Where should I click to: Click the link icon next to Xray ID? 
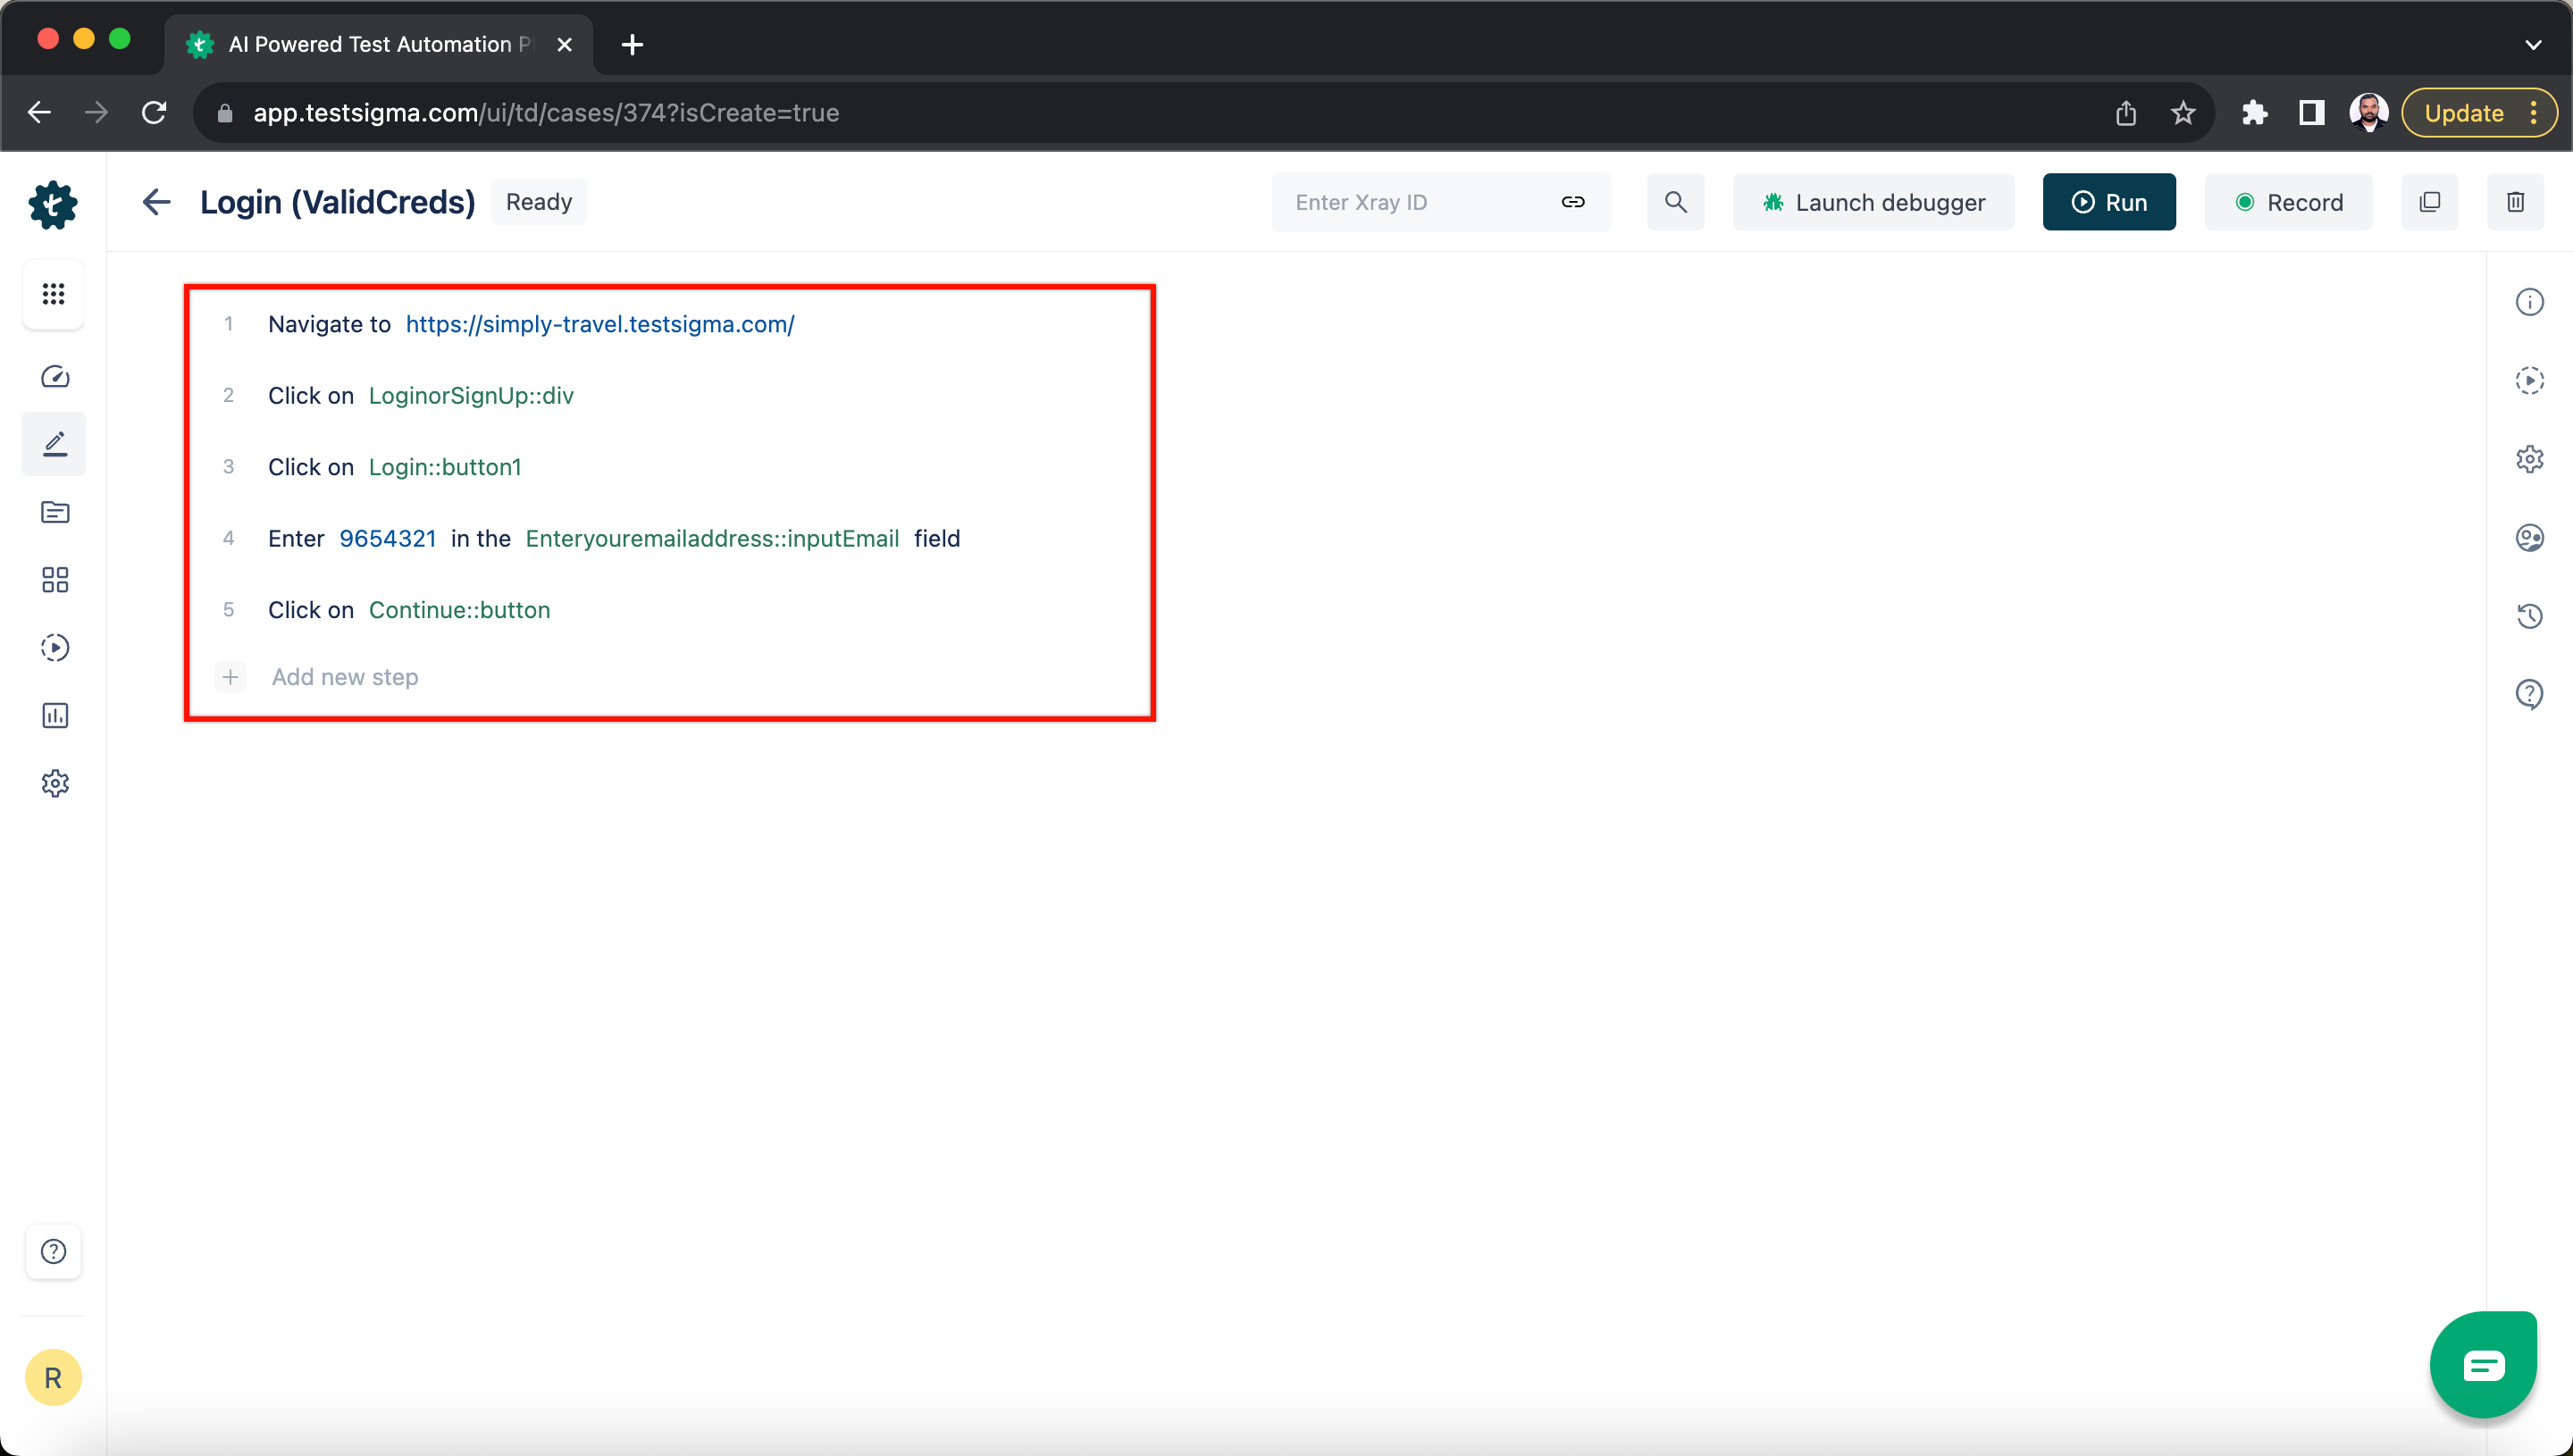click(x=1572, y=202)
